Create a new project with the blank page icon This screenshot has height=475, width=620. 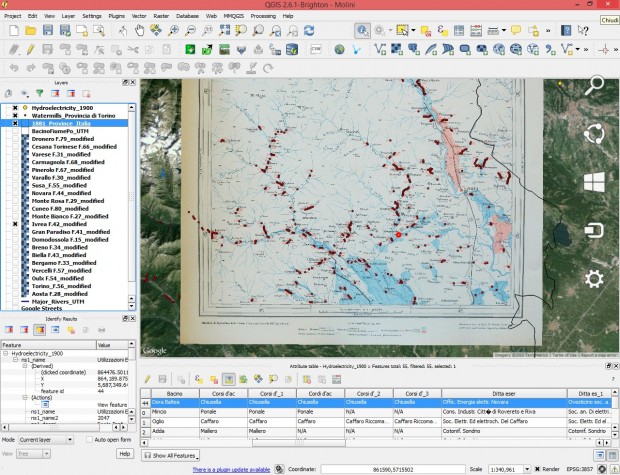coord(14,30)
